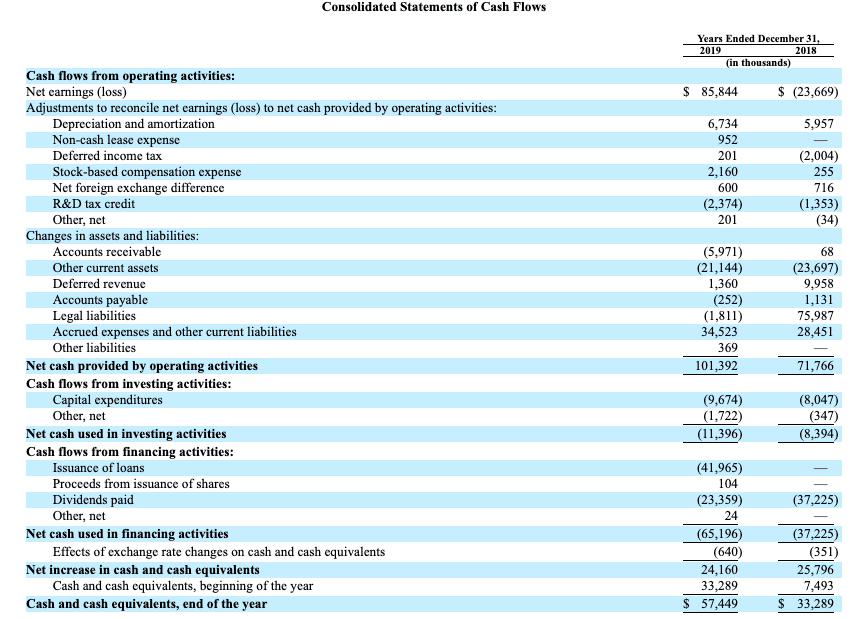Click the 6,734 depreciation value
The width and height of the screenshot is (851, 619).
[x=722, y=124]
